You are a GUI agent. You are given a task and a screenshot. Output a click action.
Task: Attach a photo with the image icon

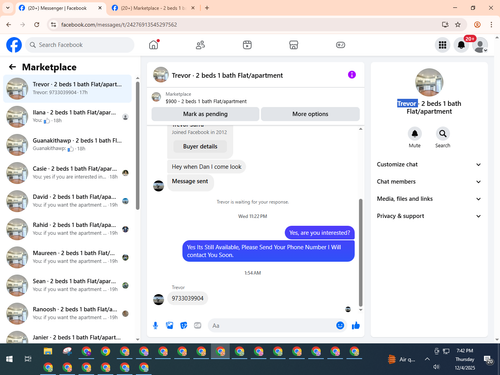click(169, 325)
